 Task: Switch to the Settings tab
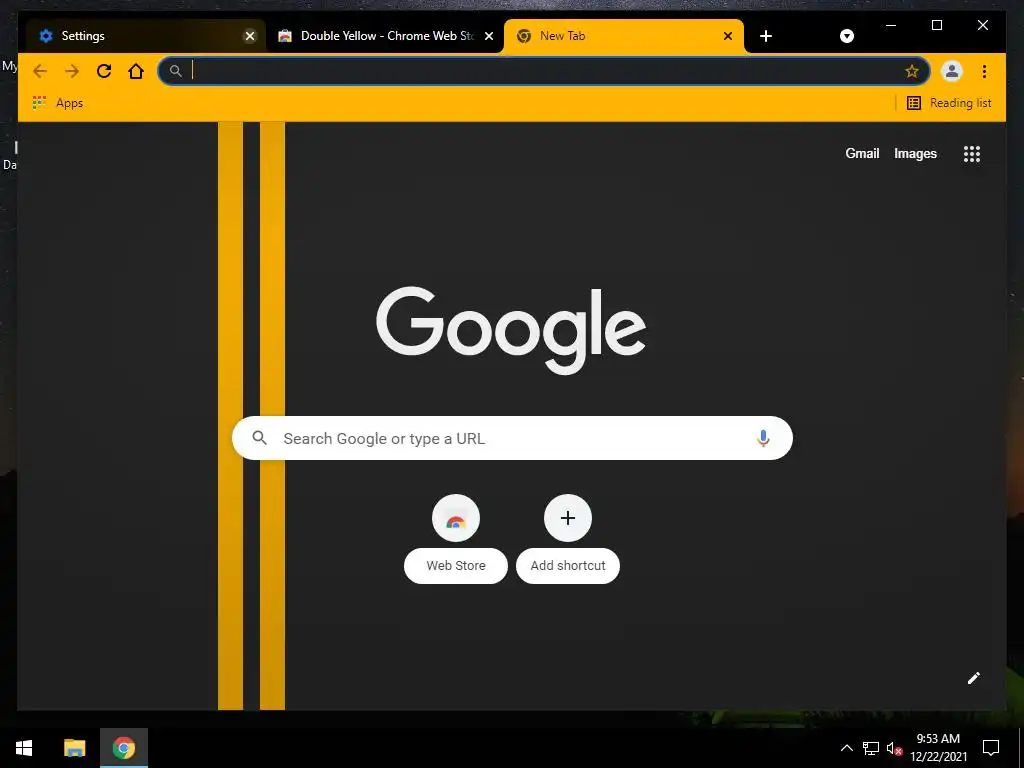pyautogui.click(x=146, y=36)
